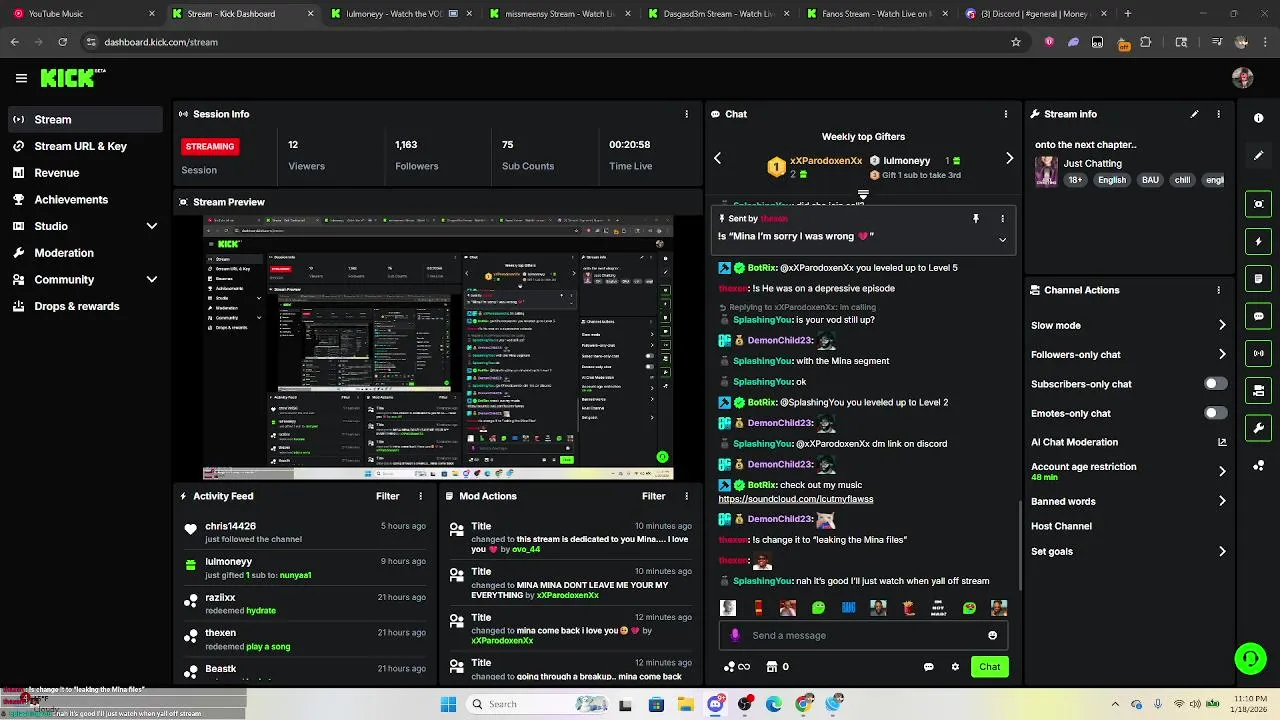Click profile avatar at top right of dashboard

pos(1243,78)
